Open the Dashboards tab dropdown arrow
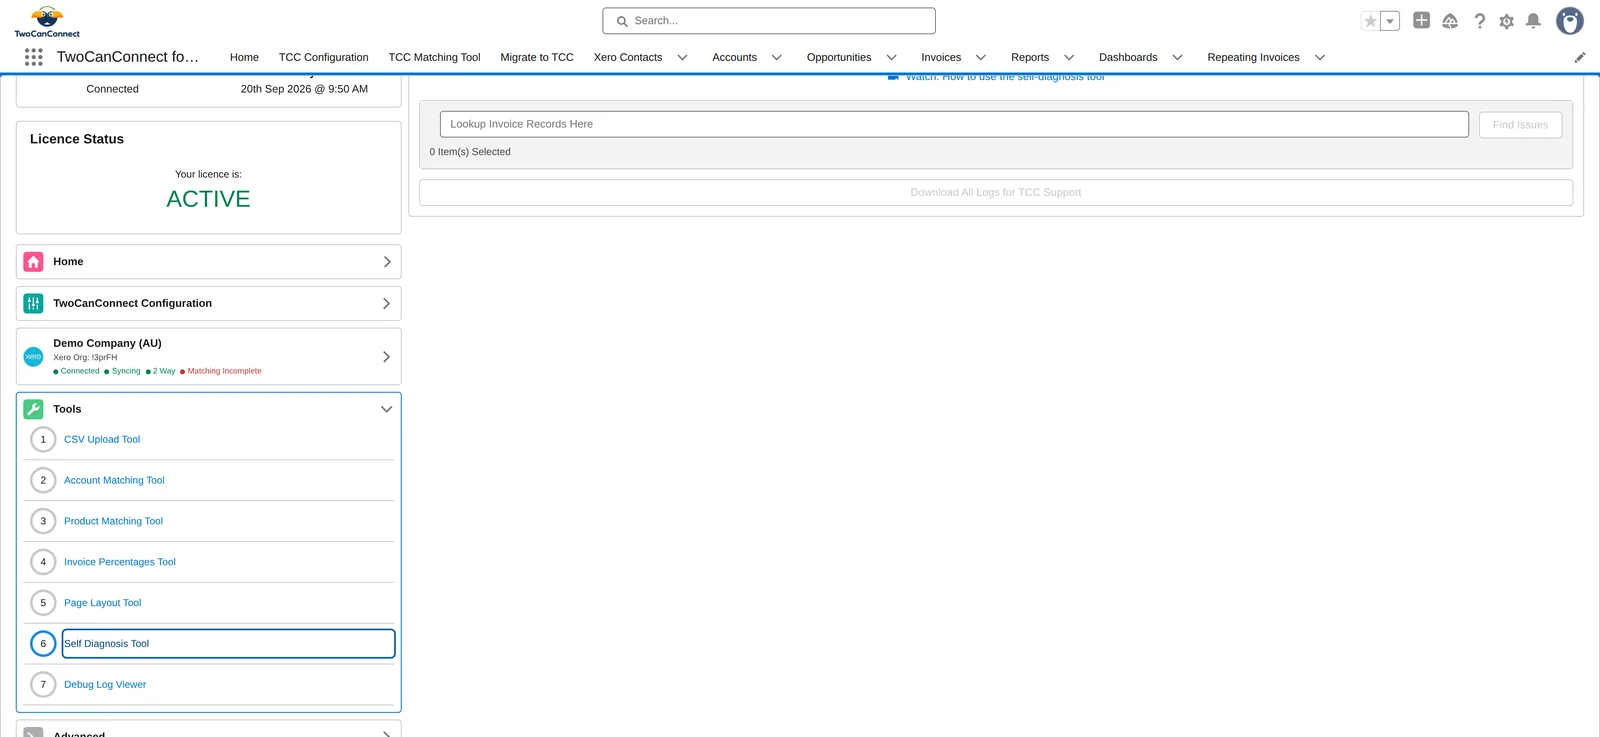 coord(1178,58)
